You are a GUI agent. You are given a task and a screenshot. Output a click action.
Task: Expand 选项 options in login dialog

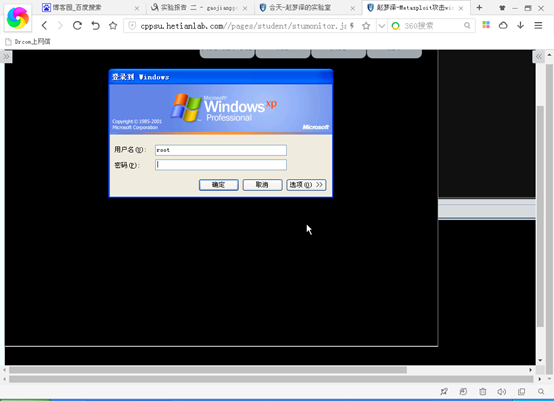306,185
